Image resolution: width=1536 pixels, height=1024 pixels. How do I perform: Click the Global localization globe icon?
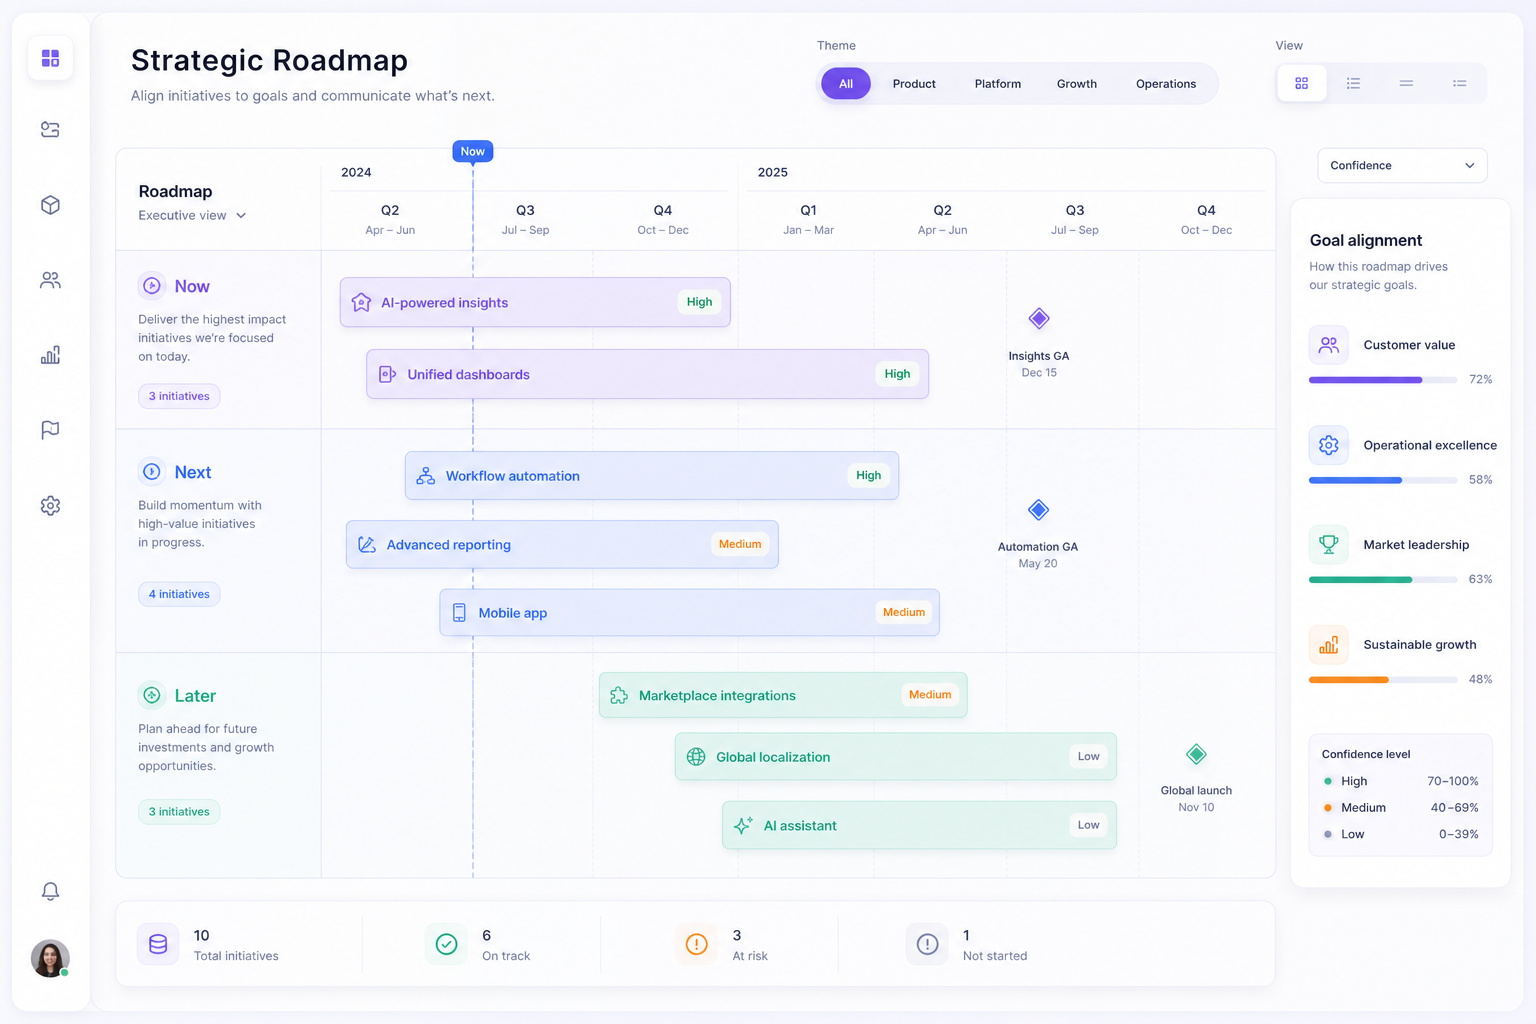tap(696, 757)
